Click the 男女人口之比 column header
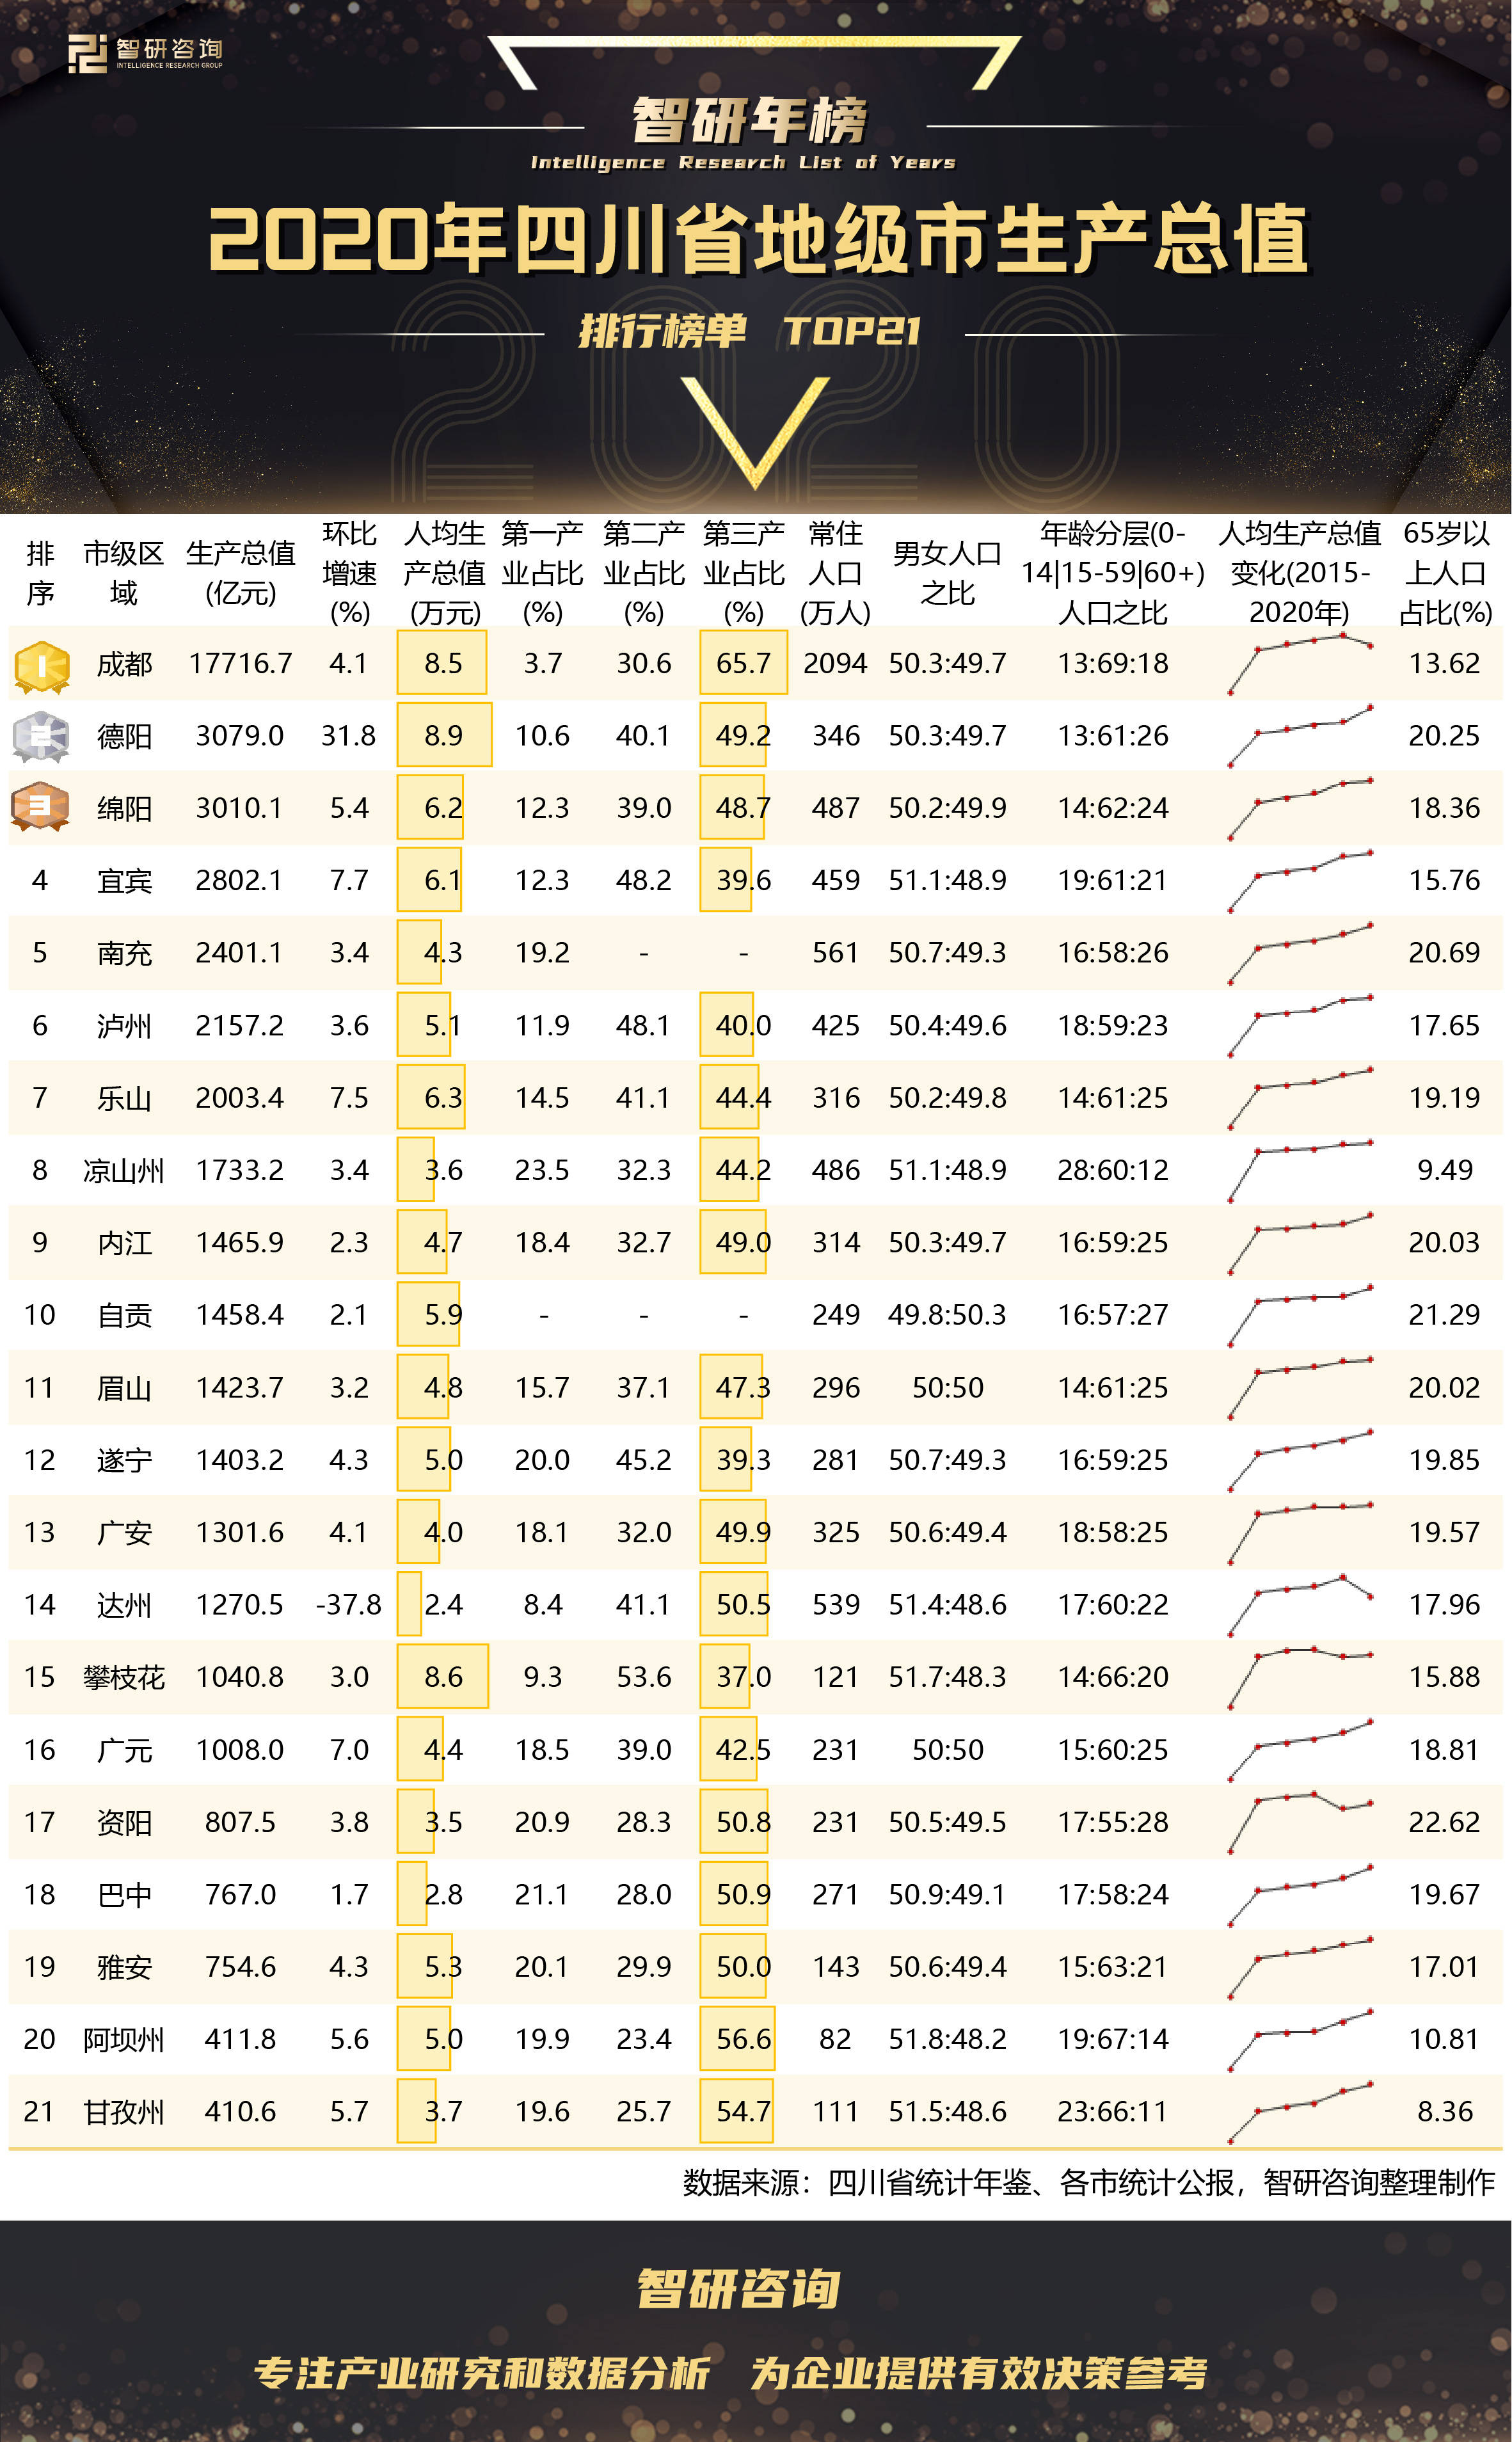1512x2442 pixels. (947, 573)
